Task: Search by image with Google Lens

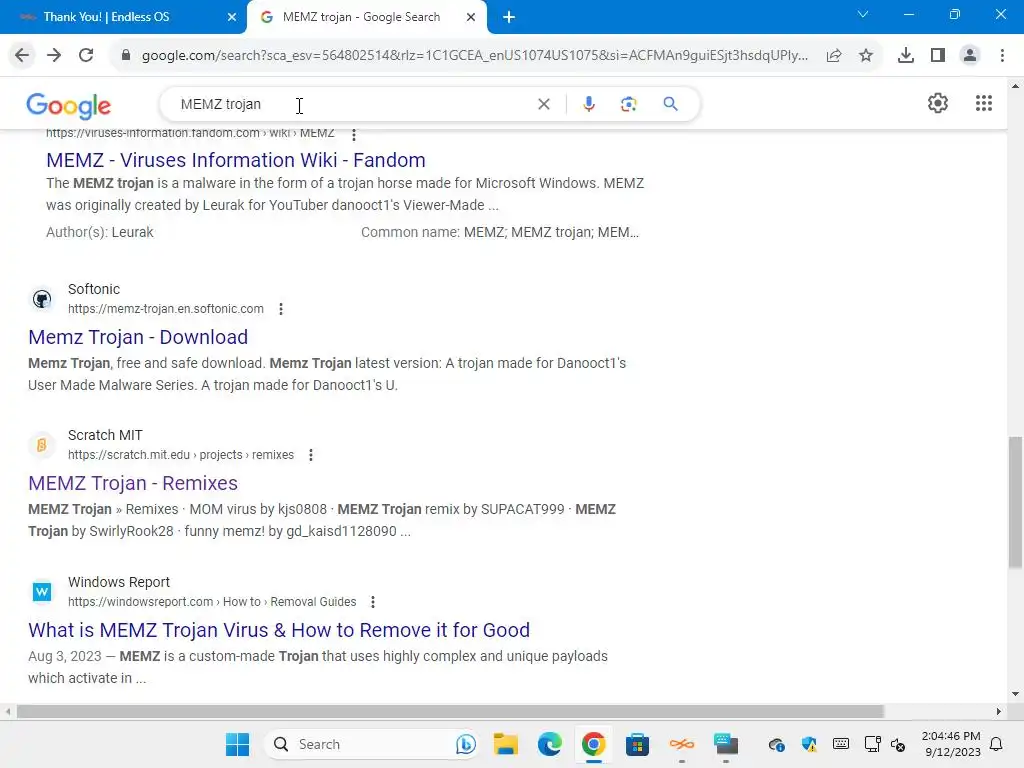Action: point(628,104)
